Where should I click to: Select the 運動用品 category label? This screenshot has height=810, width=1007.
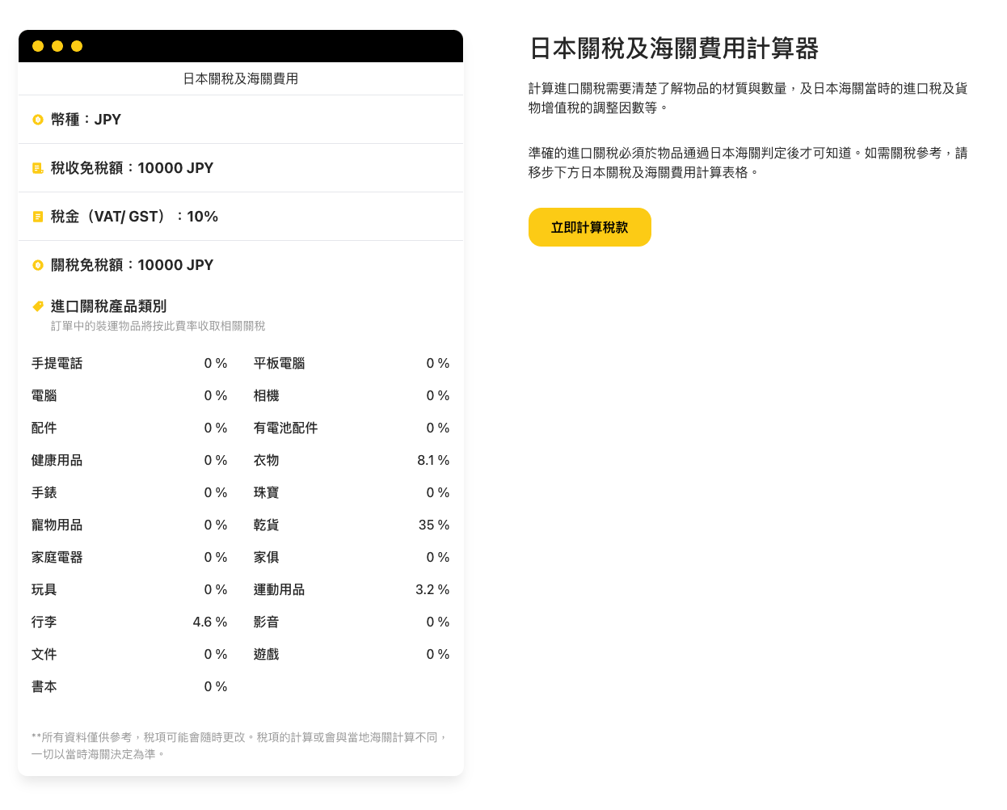(x=279, y=590)
